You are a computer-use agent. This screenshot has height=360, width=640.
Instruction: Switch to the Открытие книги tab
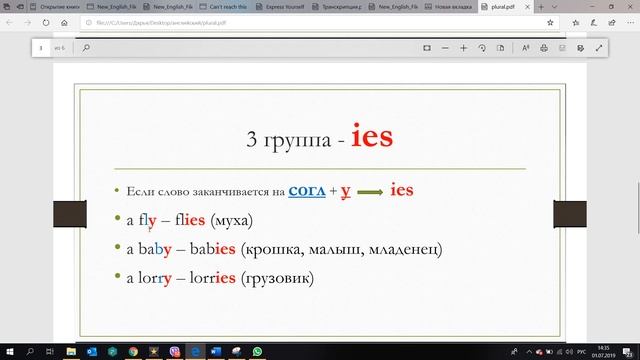point(55,7)
